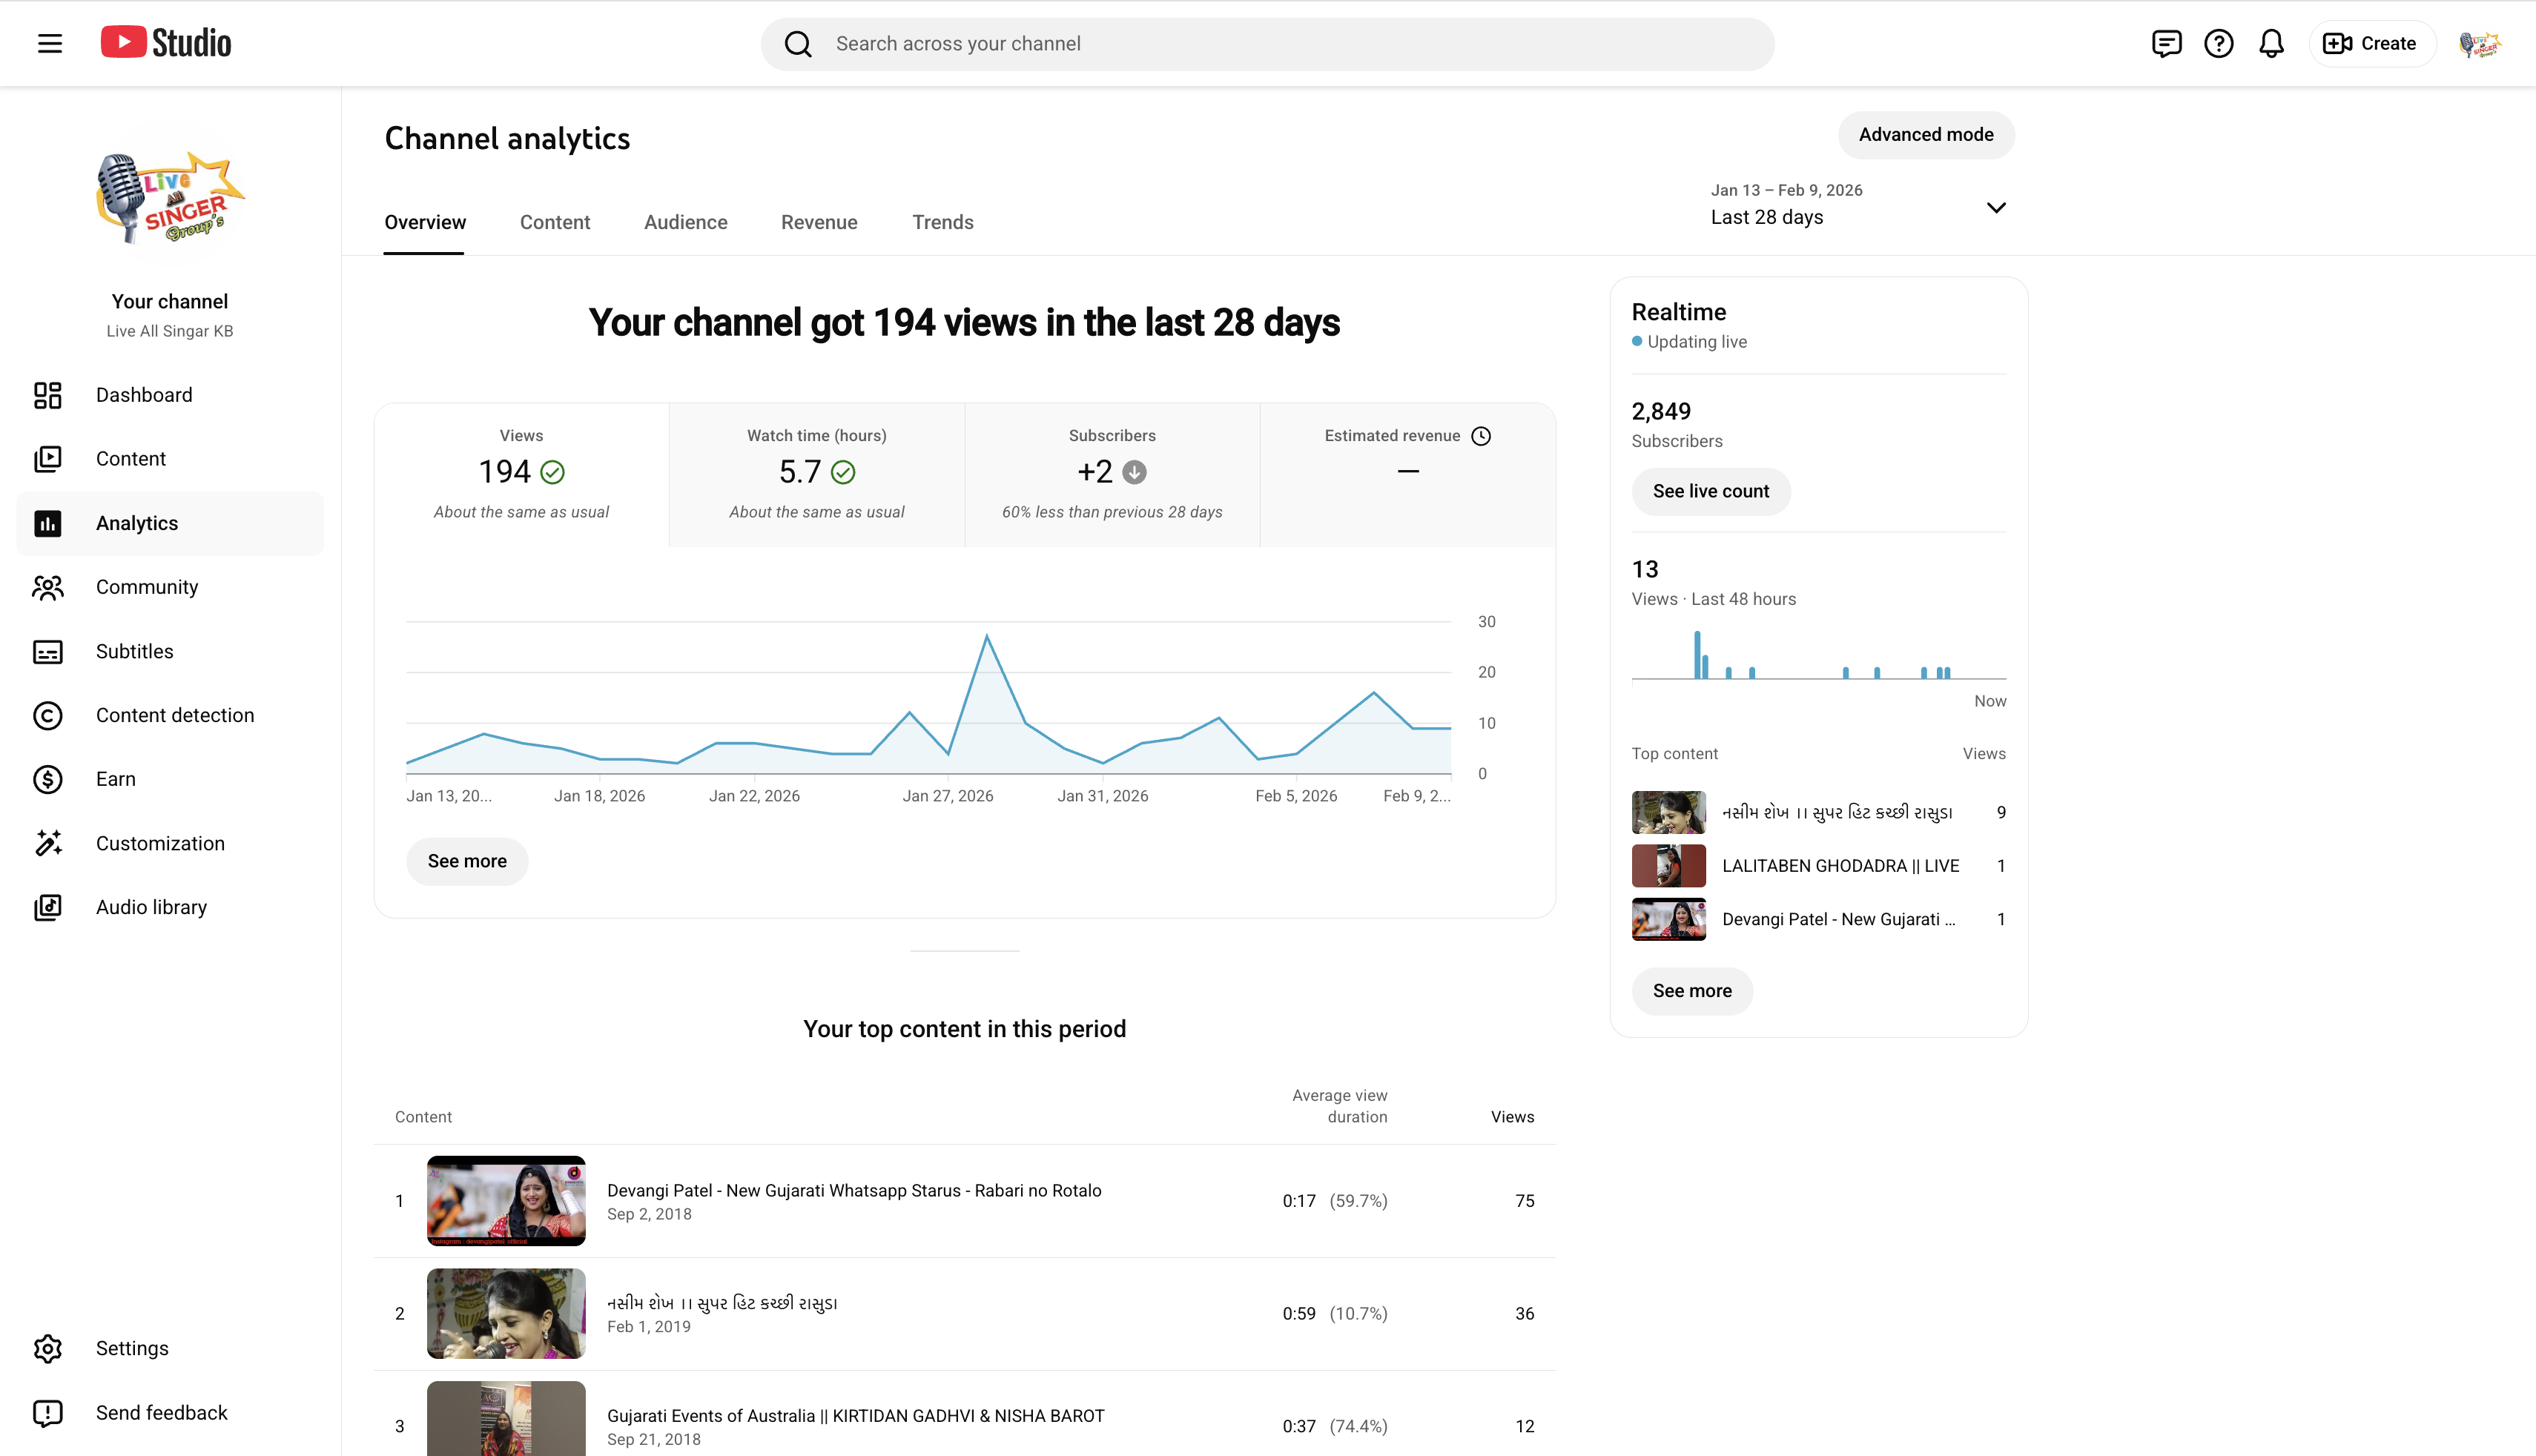Expand the Last 28 days date dropdown
Screen dimensions: 2536x1456
point(1859,205)
